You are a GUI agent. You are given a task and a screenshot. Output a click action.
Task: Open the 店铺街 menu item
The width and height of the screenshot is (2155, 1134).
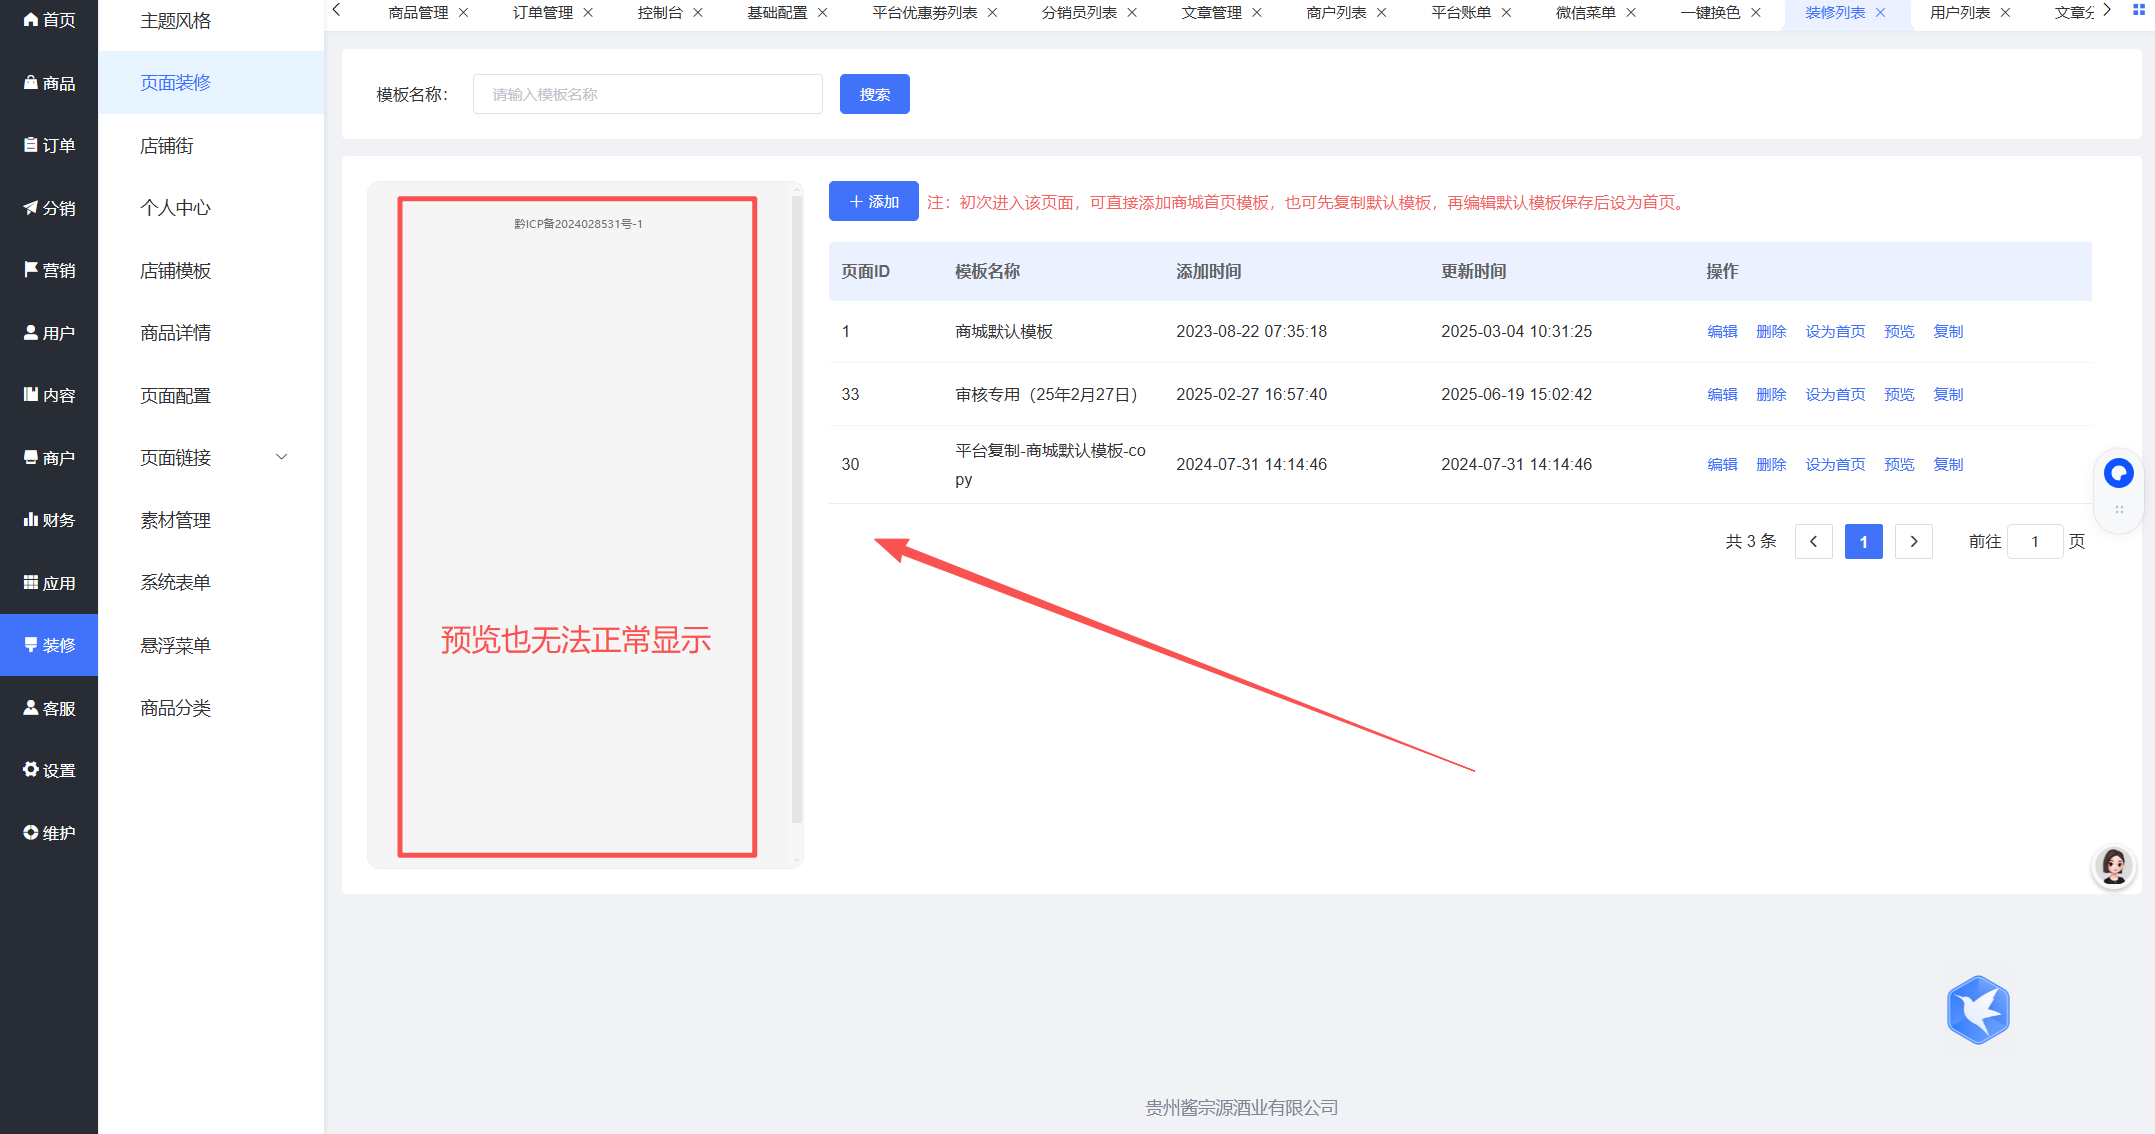coord(167,146)
